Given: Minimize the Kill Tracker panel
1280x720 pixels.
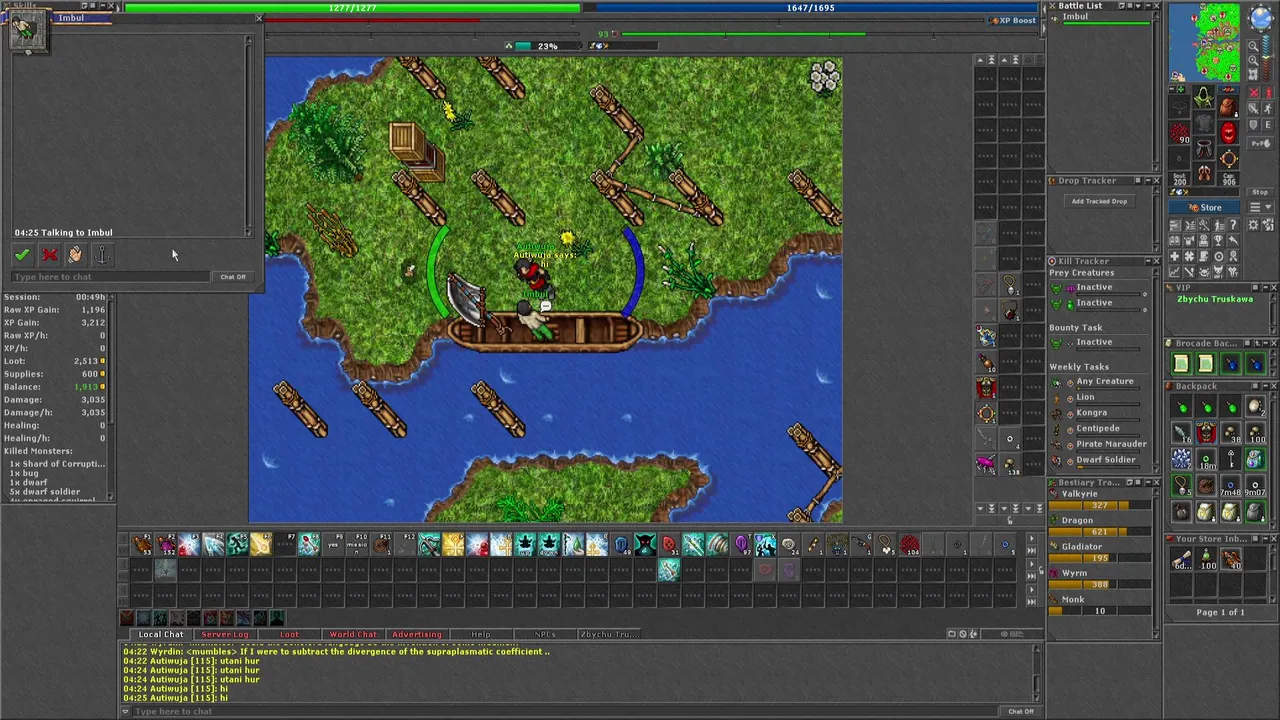Looking at the screenshot, I should tap(1146, 261).
